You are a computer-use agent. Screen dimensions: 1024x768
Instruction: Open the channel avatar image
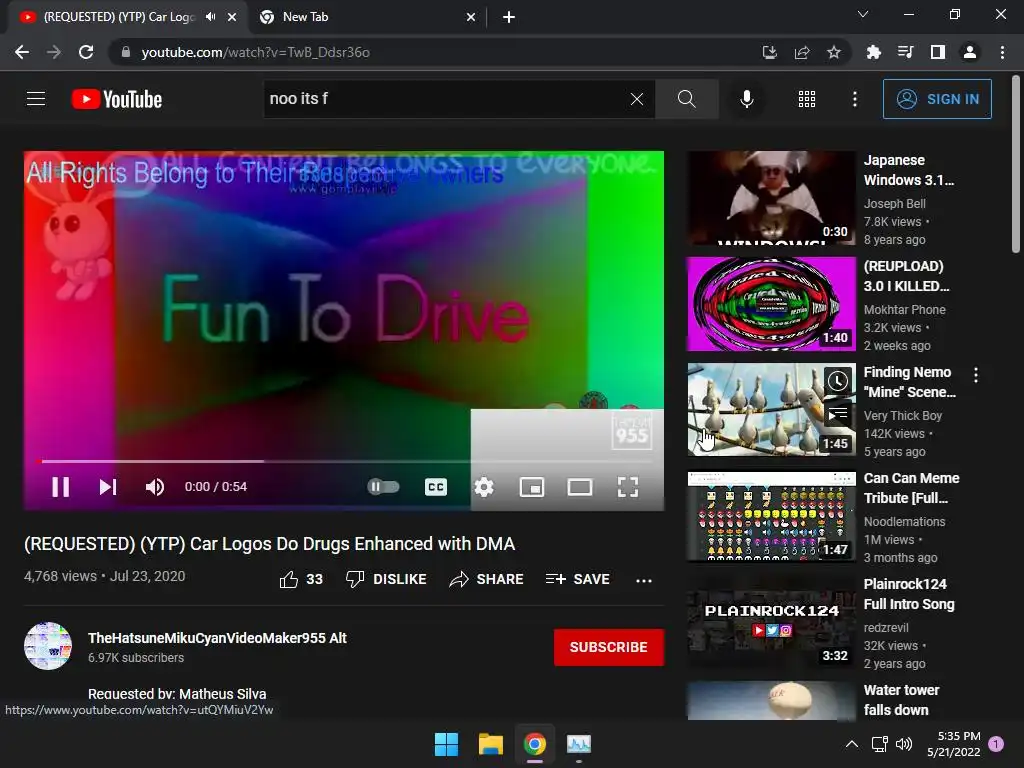[x=48, y=646]
